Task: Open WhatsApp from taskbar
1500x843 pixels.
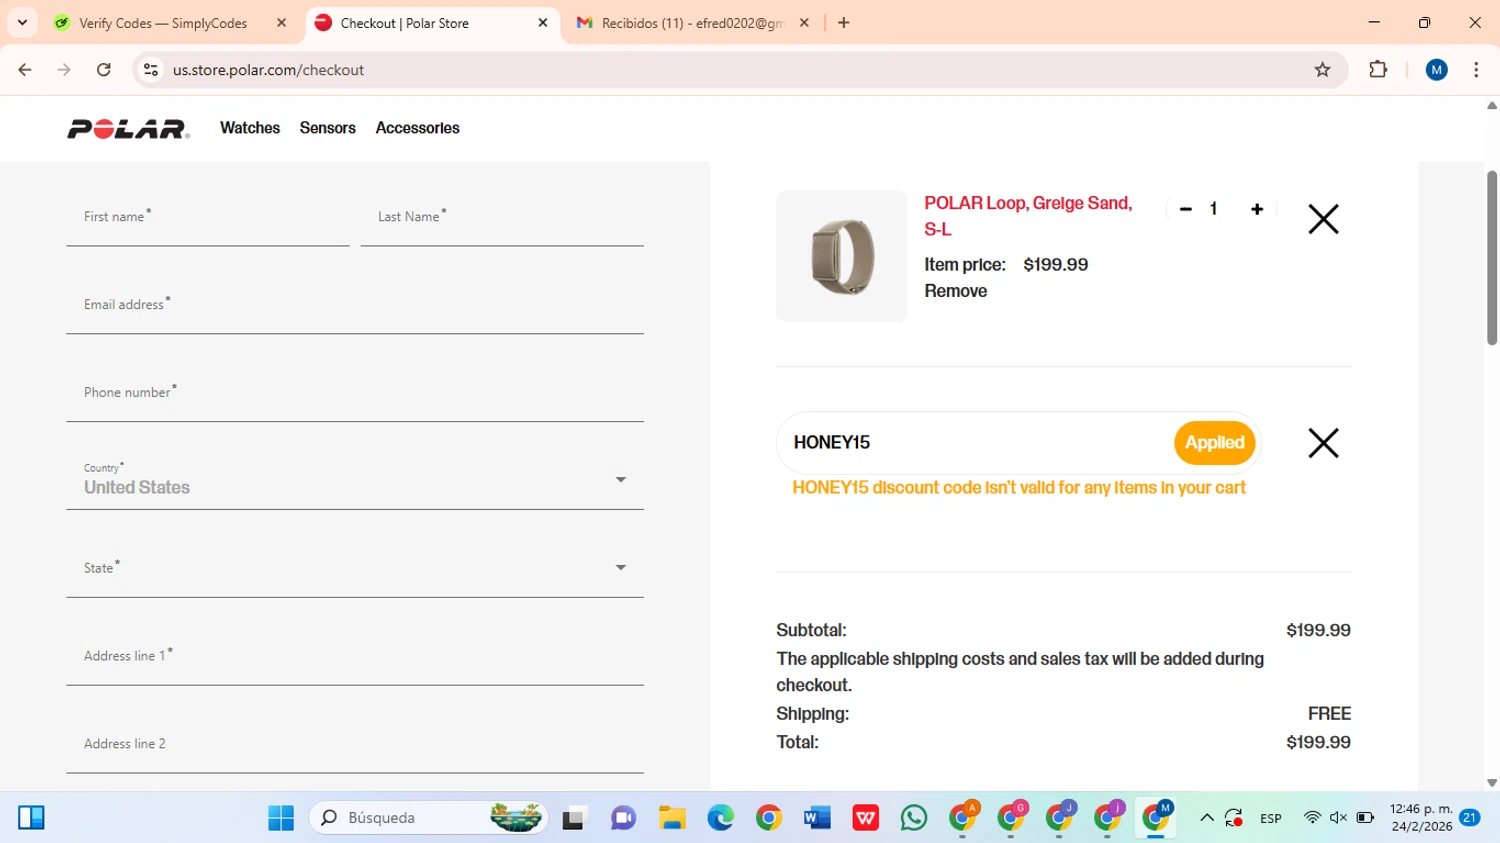Action: coord(914,818)
